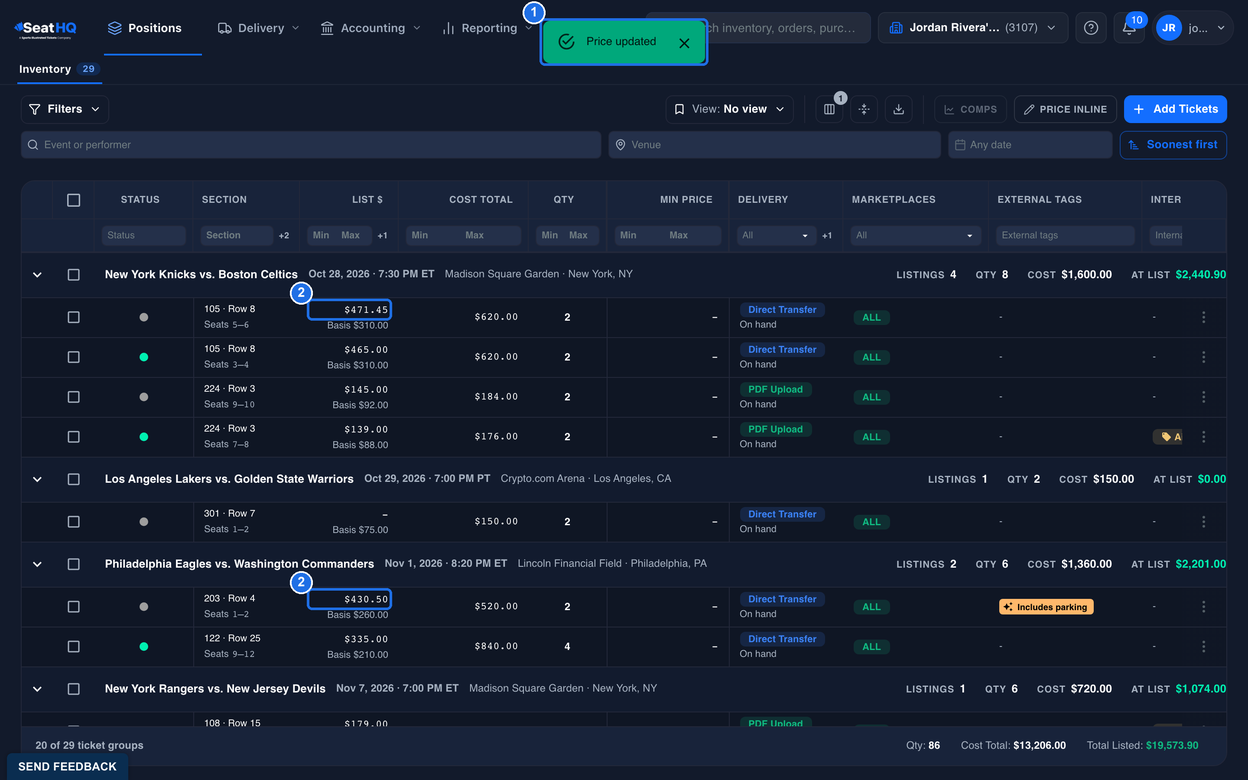Open row menu for 105 Row 8 Seats 5–6
Image resolution: width=1248 pixels, height=780 pixels.
coord(1204,317)
